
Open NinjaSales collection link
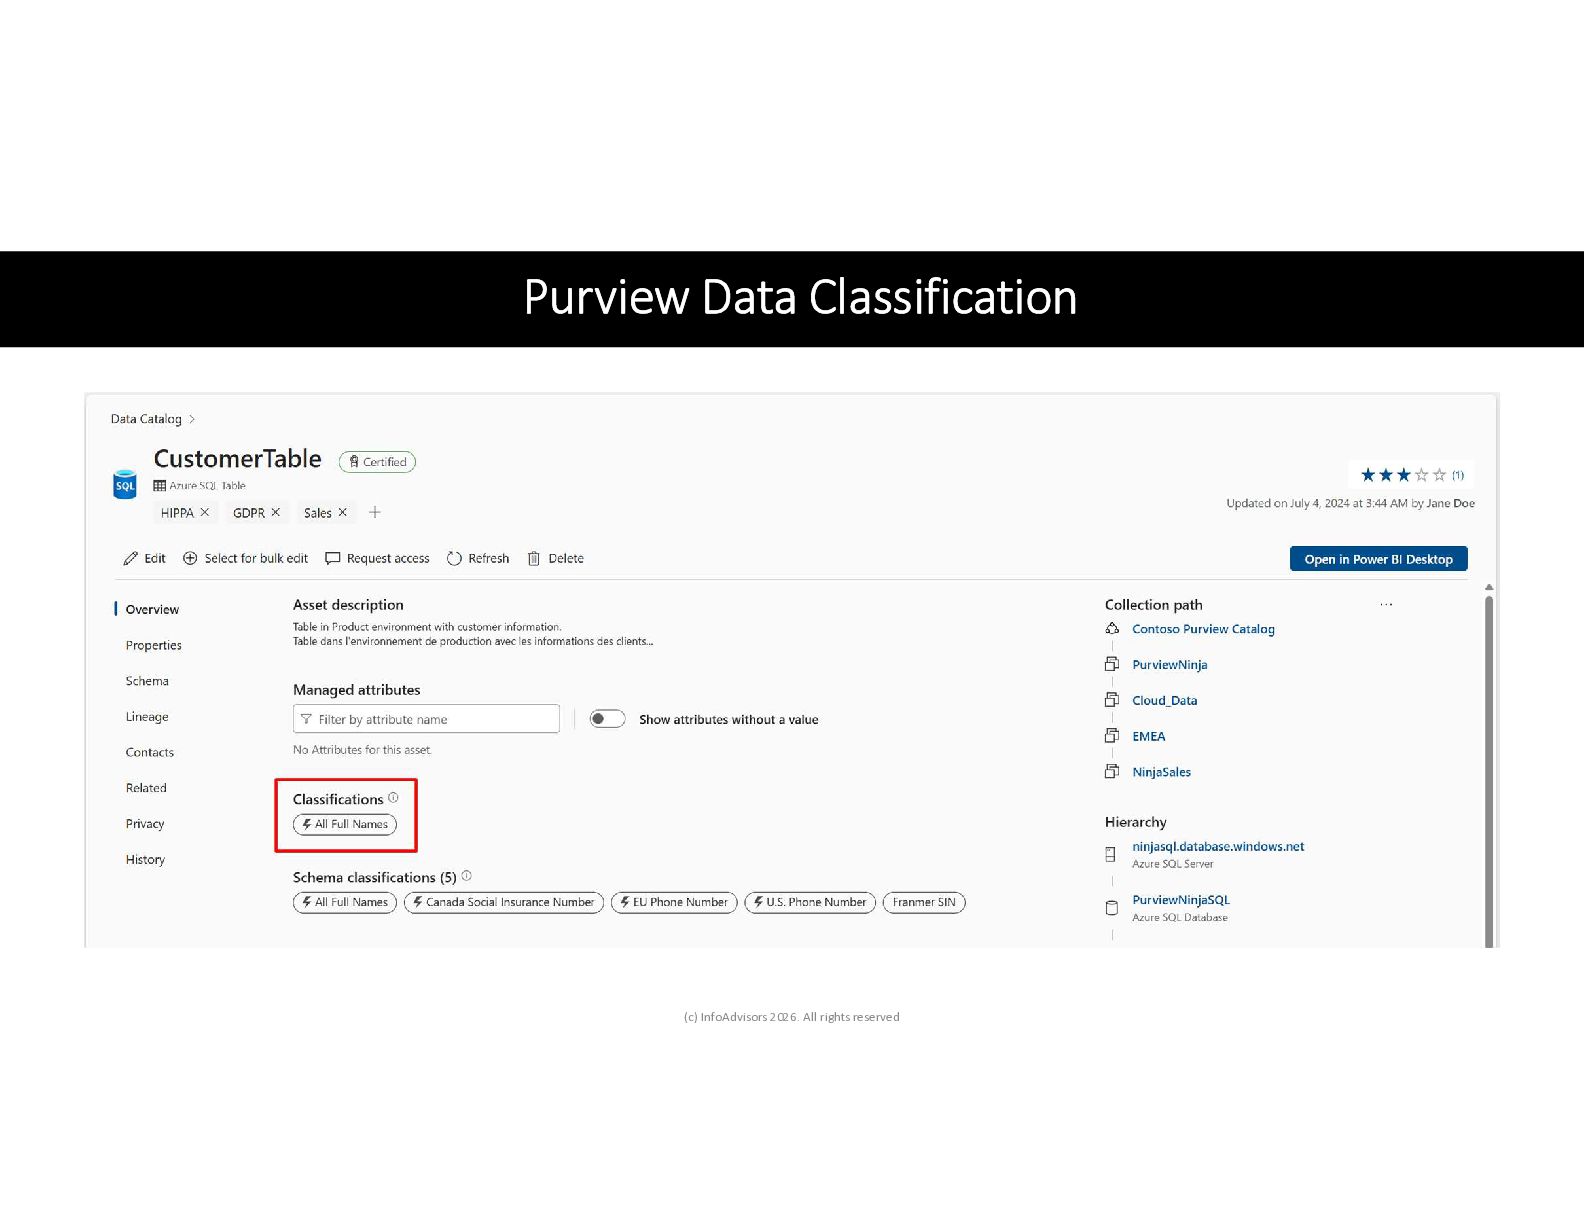1162,772
